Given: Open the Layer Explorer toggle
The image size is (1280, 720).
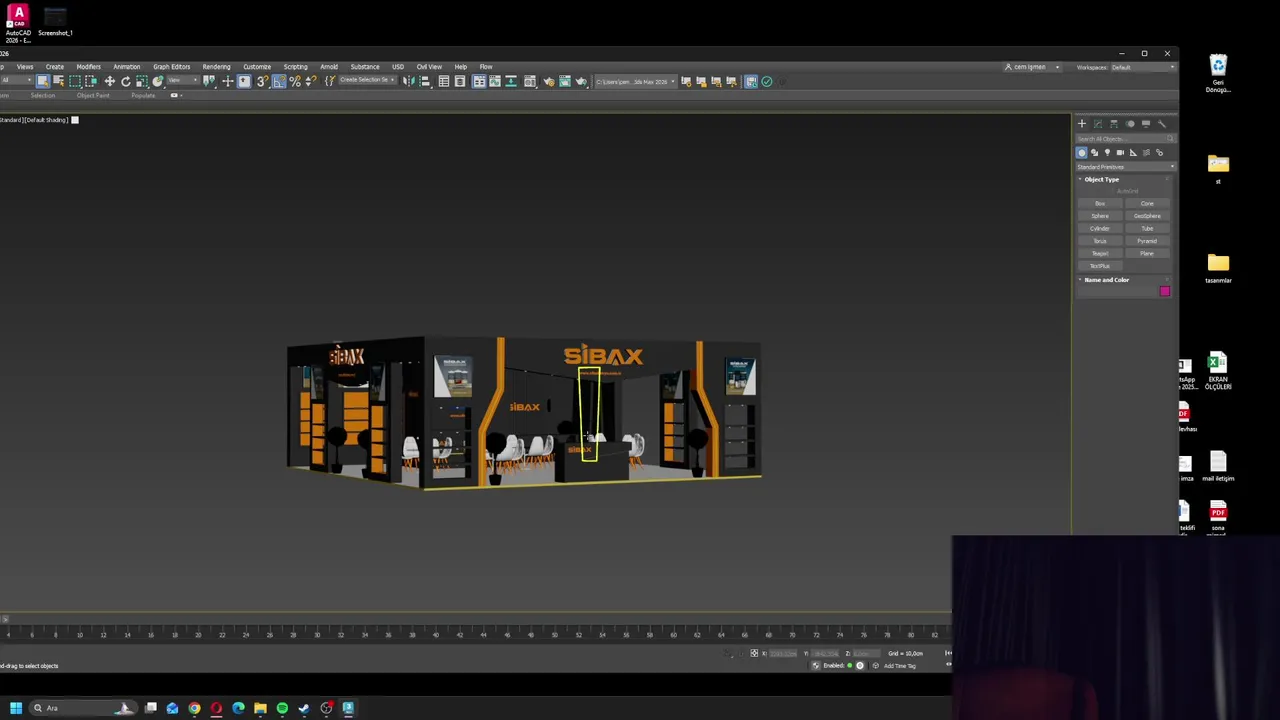Looking at the screenshot, I should pos(459,82).
